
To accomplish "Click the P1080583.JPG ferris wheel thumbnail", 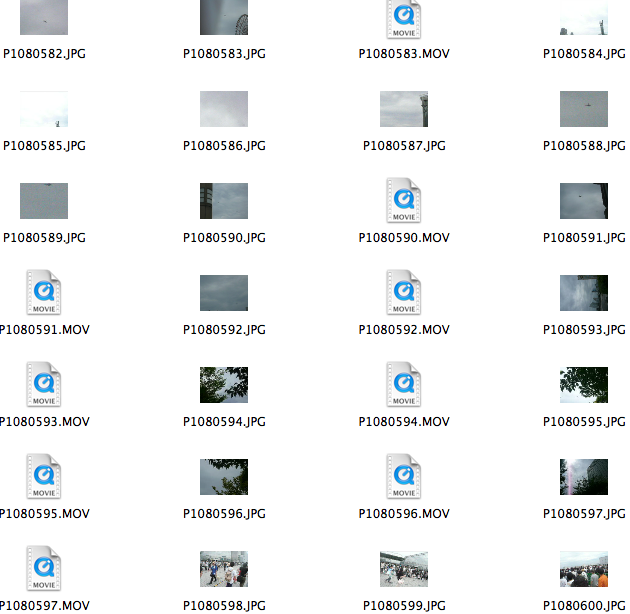I will 224,17.
